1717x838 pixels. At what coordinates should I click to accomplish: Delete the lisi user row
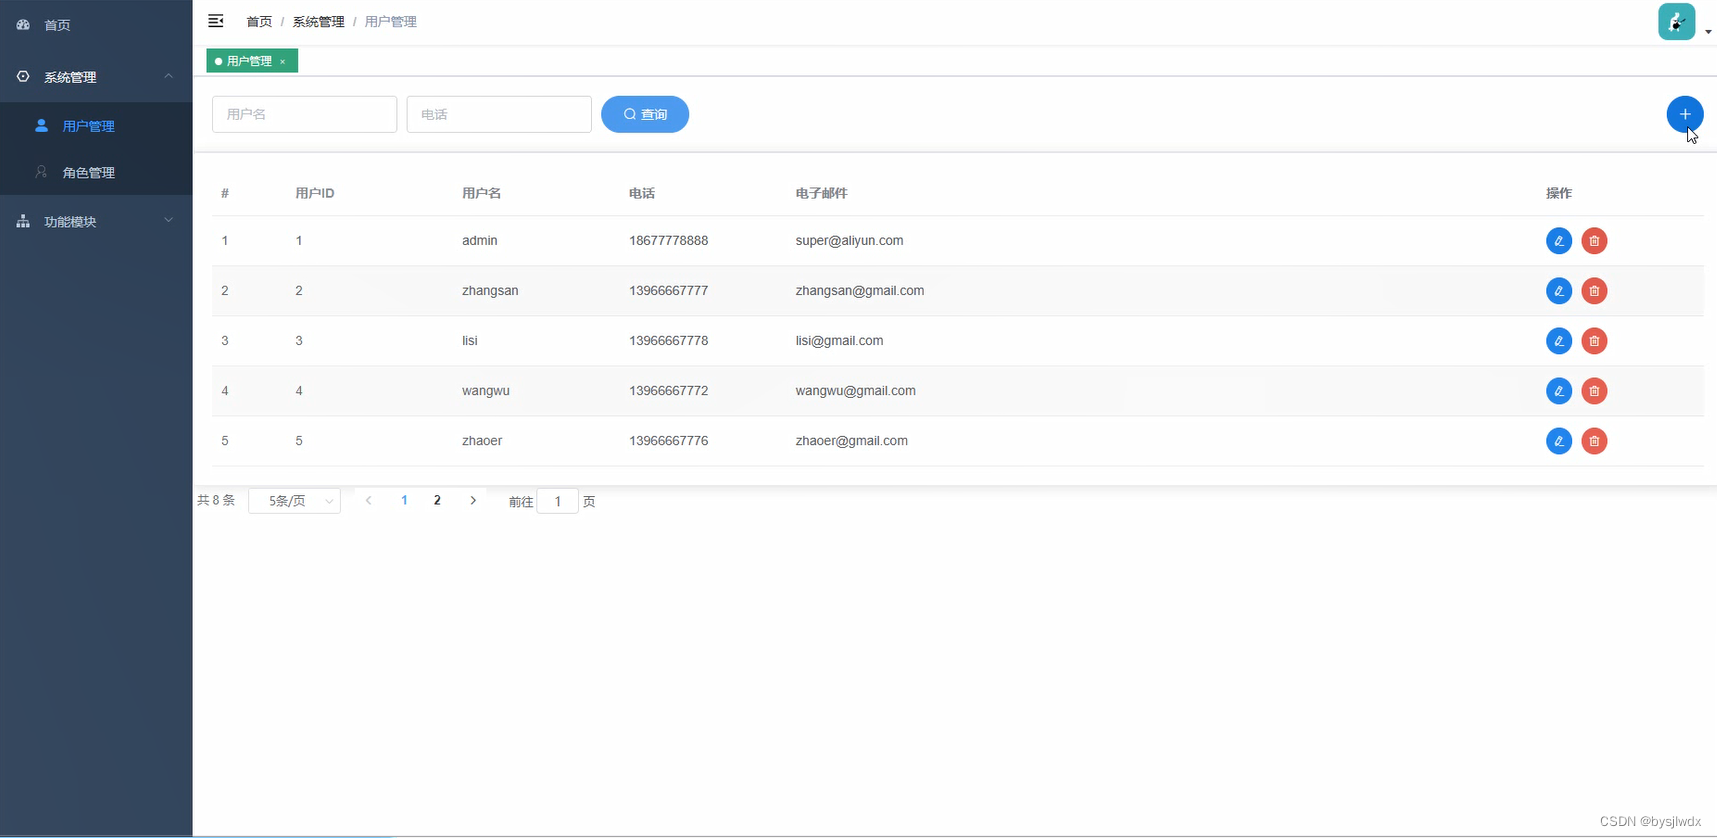(1594, 341)
